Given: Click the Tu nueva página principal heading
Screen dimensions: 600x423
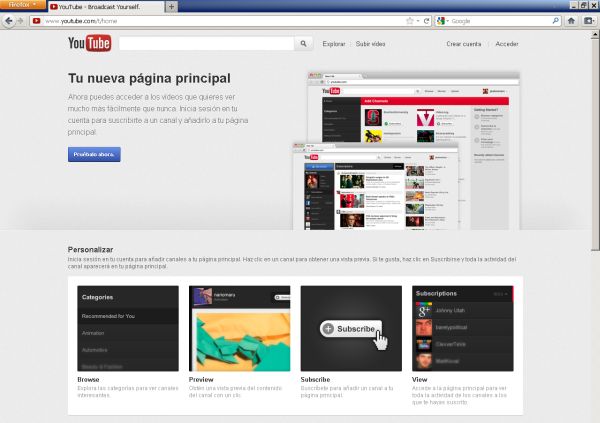Looking at the screenshot, I should coord(149,78).
